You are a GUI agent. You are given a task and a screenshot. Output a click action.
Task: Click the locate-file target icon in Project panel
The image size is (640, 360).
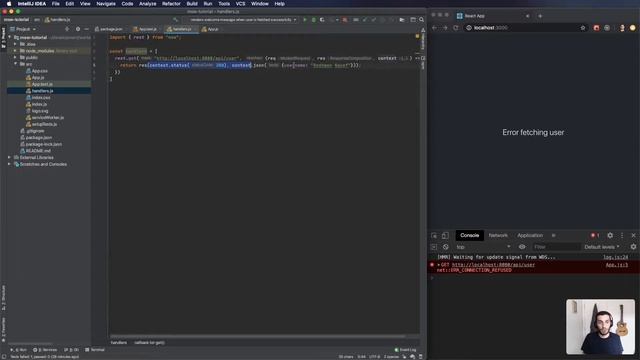click(67, 29)
